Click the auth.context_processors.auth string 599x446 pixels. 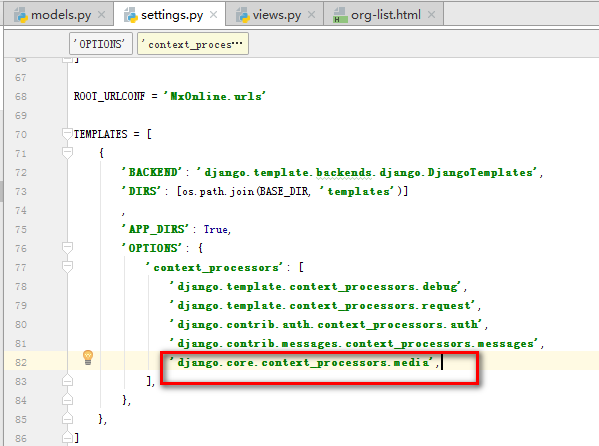click(326, 324)
